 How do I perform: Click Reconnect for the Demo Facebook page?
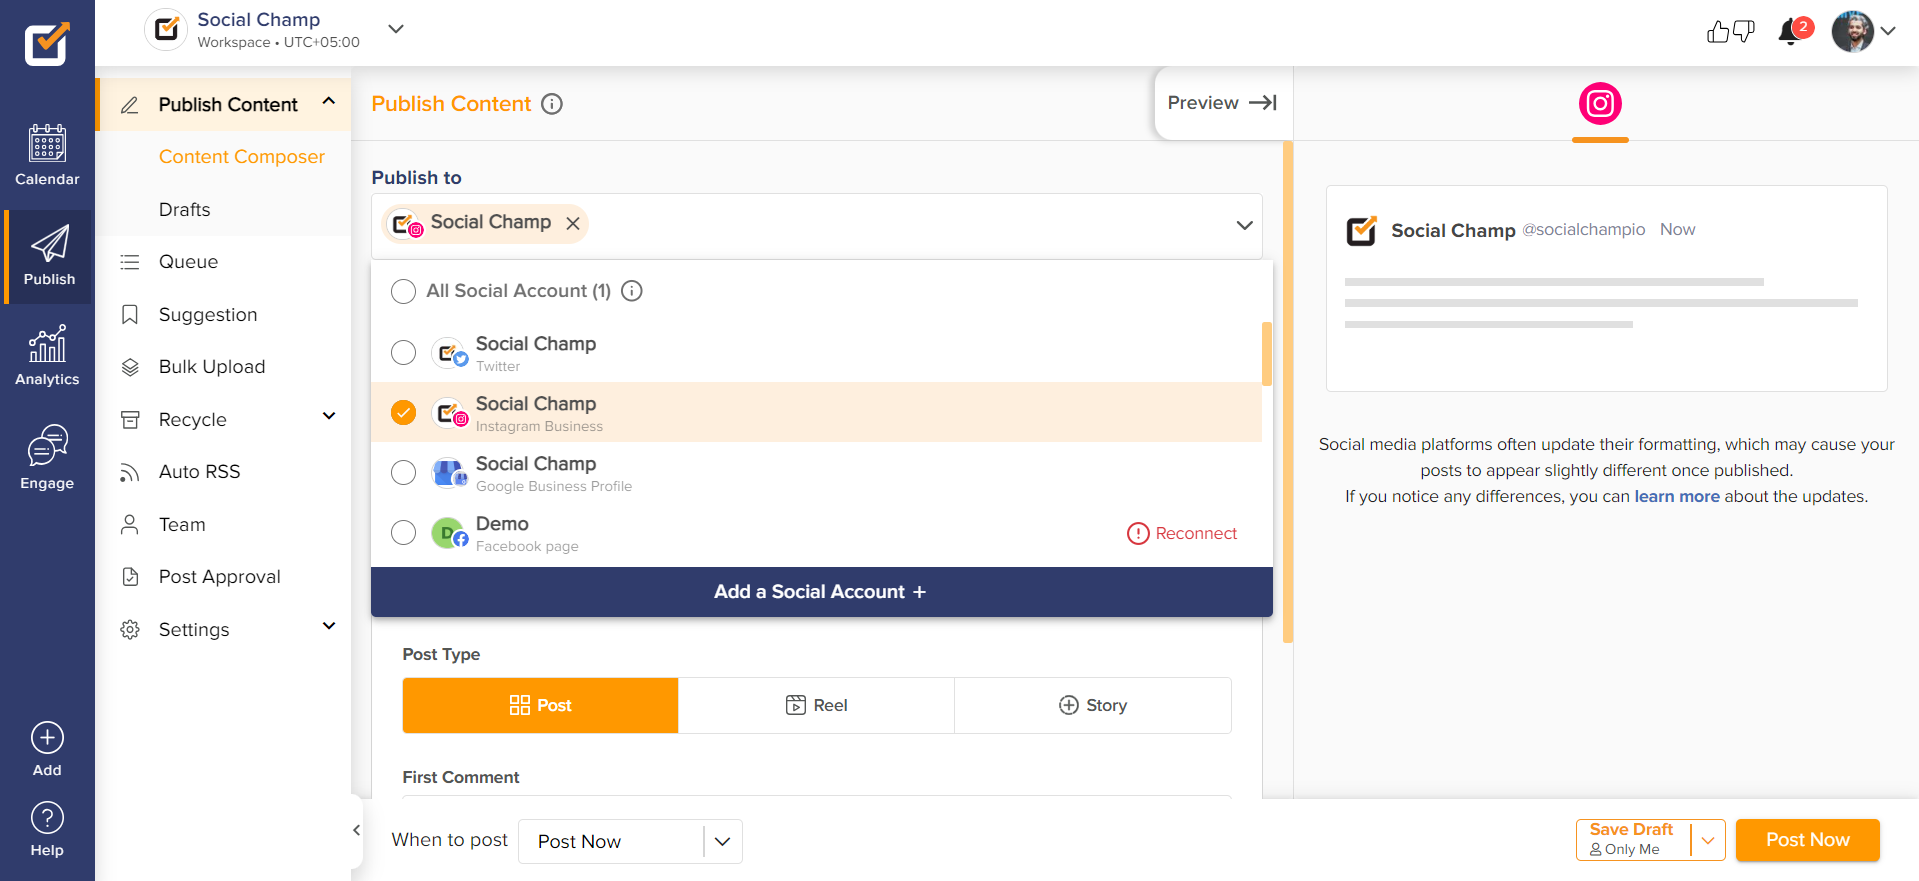[1182, 534]
